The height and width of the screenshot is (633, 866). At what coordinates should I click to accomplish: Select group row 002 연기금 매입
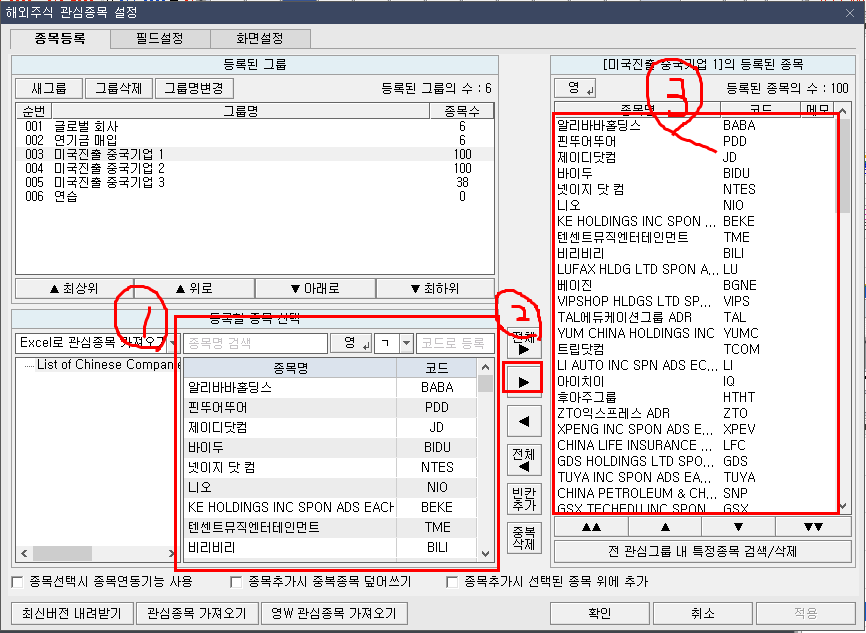[255, 140]
